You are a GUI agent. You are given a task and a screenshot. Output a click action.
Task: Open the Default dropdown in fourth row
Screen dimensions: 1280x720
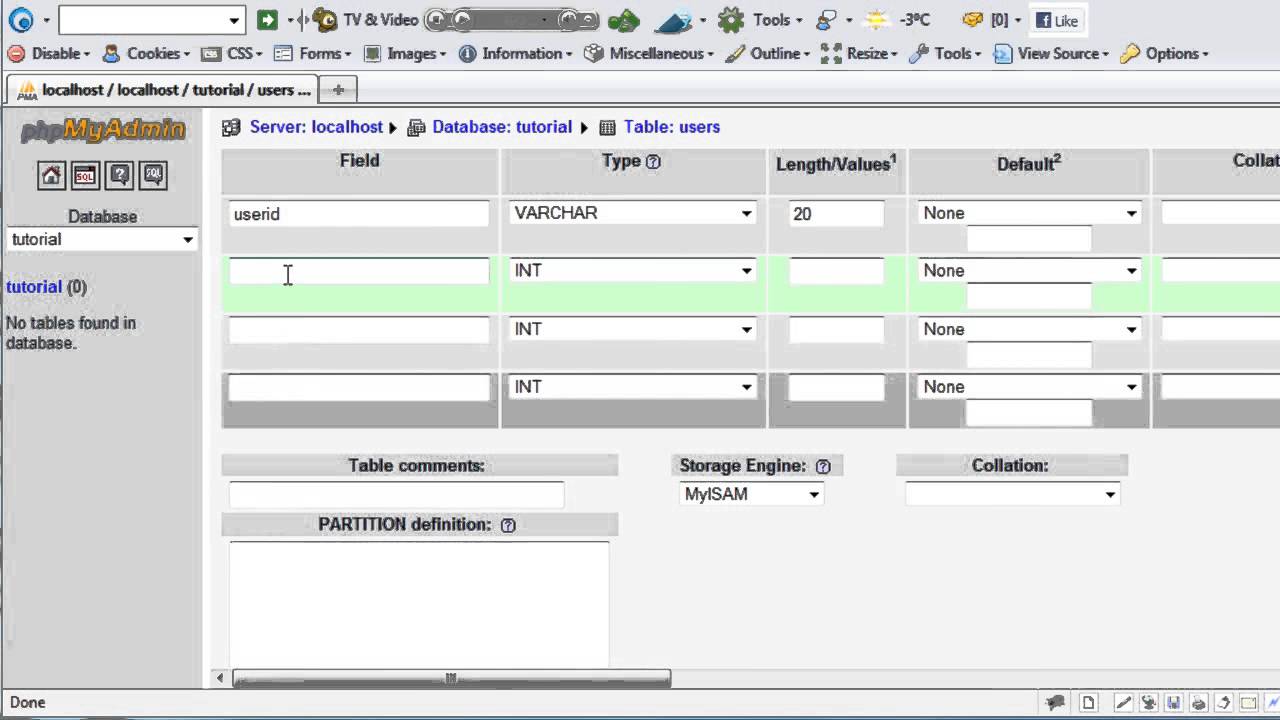(1029, 387)
